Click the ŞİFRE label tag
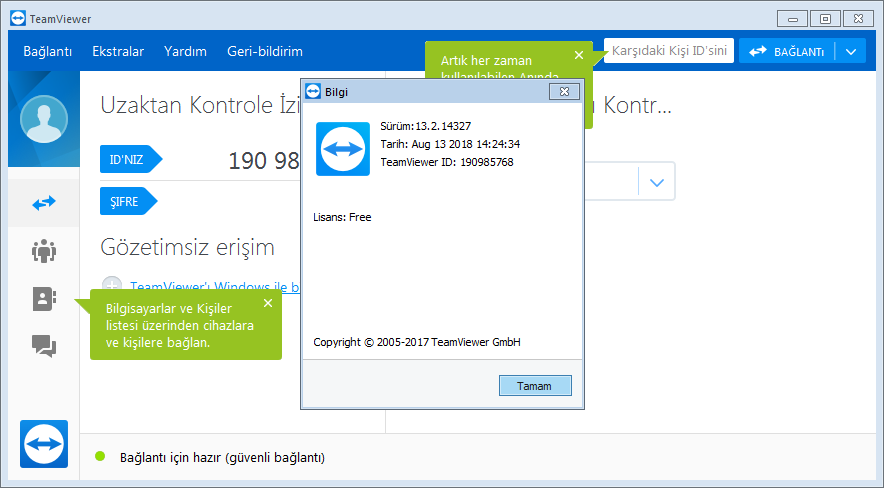884x488 pixels. coord(129,201)
